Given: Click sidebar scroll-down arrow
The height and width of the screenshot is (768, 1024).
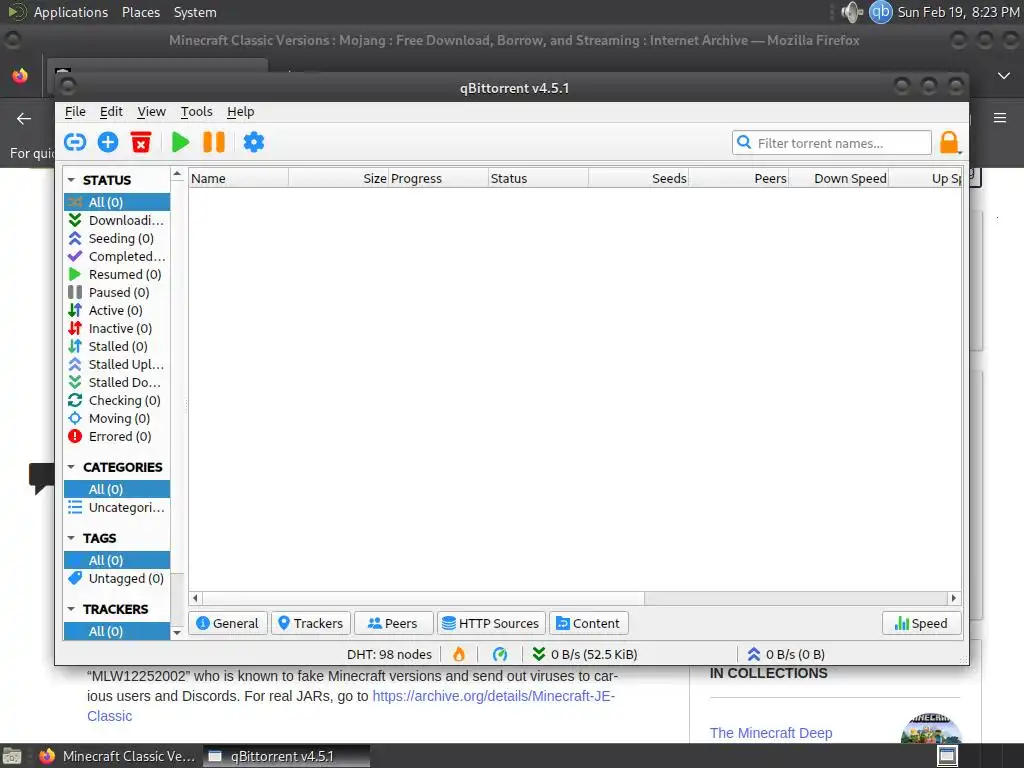Looking at the screenshot, I should click(177, 632).
